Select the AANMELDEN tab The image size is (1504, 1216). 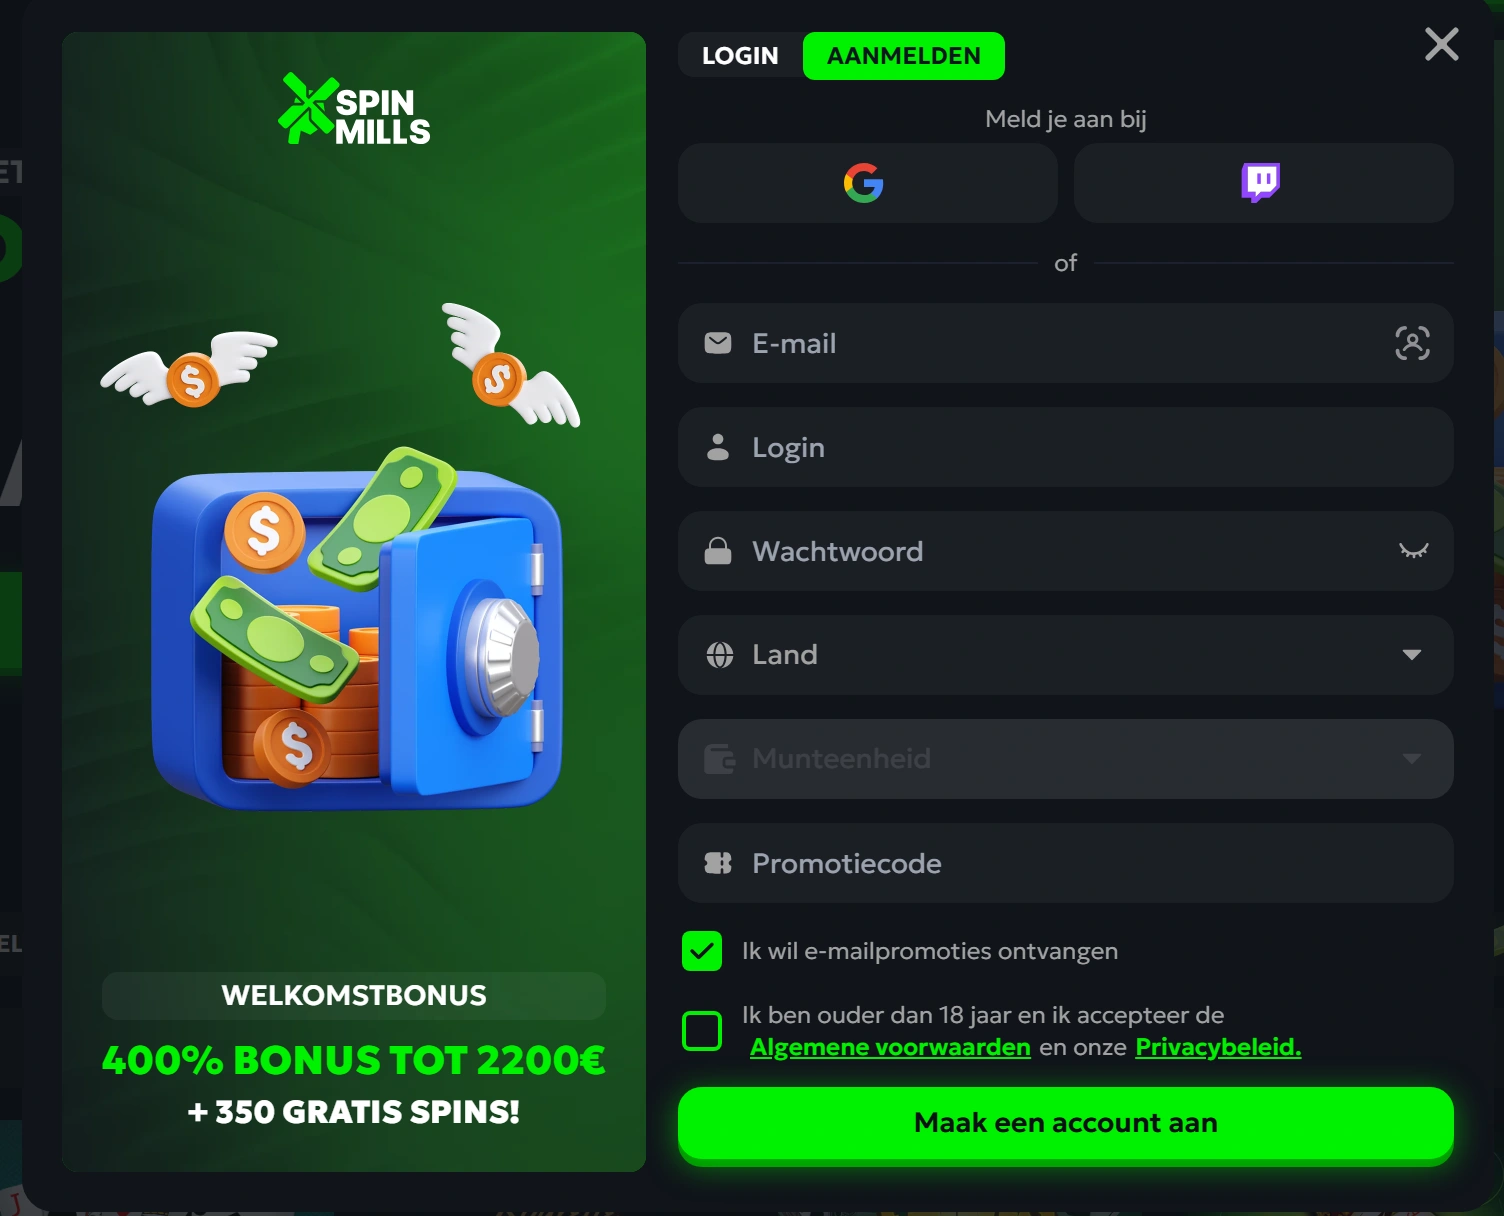tap(904, 56)
